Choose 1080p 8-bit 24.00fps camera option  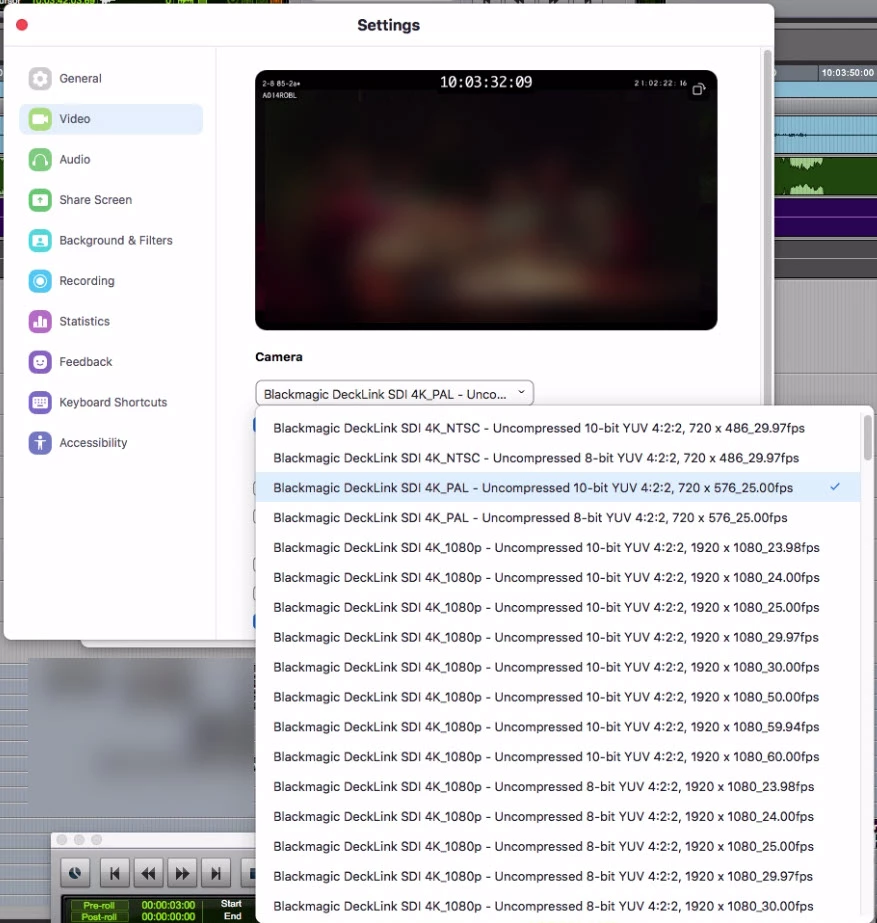(558, 816)
